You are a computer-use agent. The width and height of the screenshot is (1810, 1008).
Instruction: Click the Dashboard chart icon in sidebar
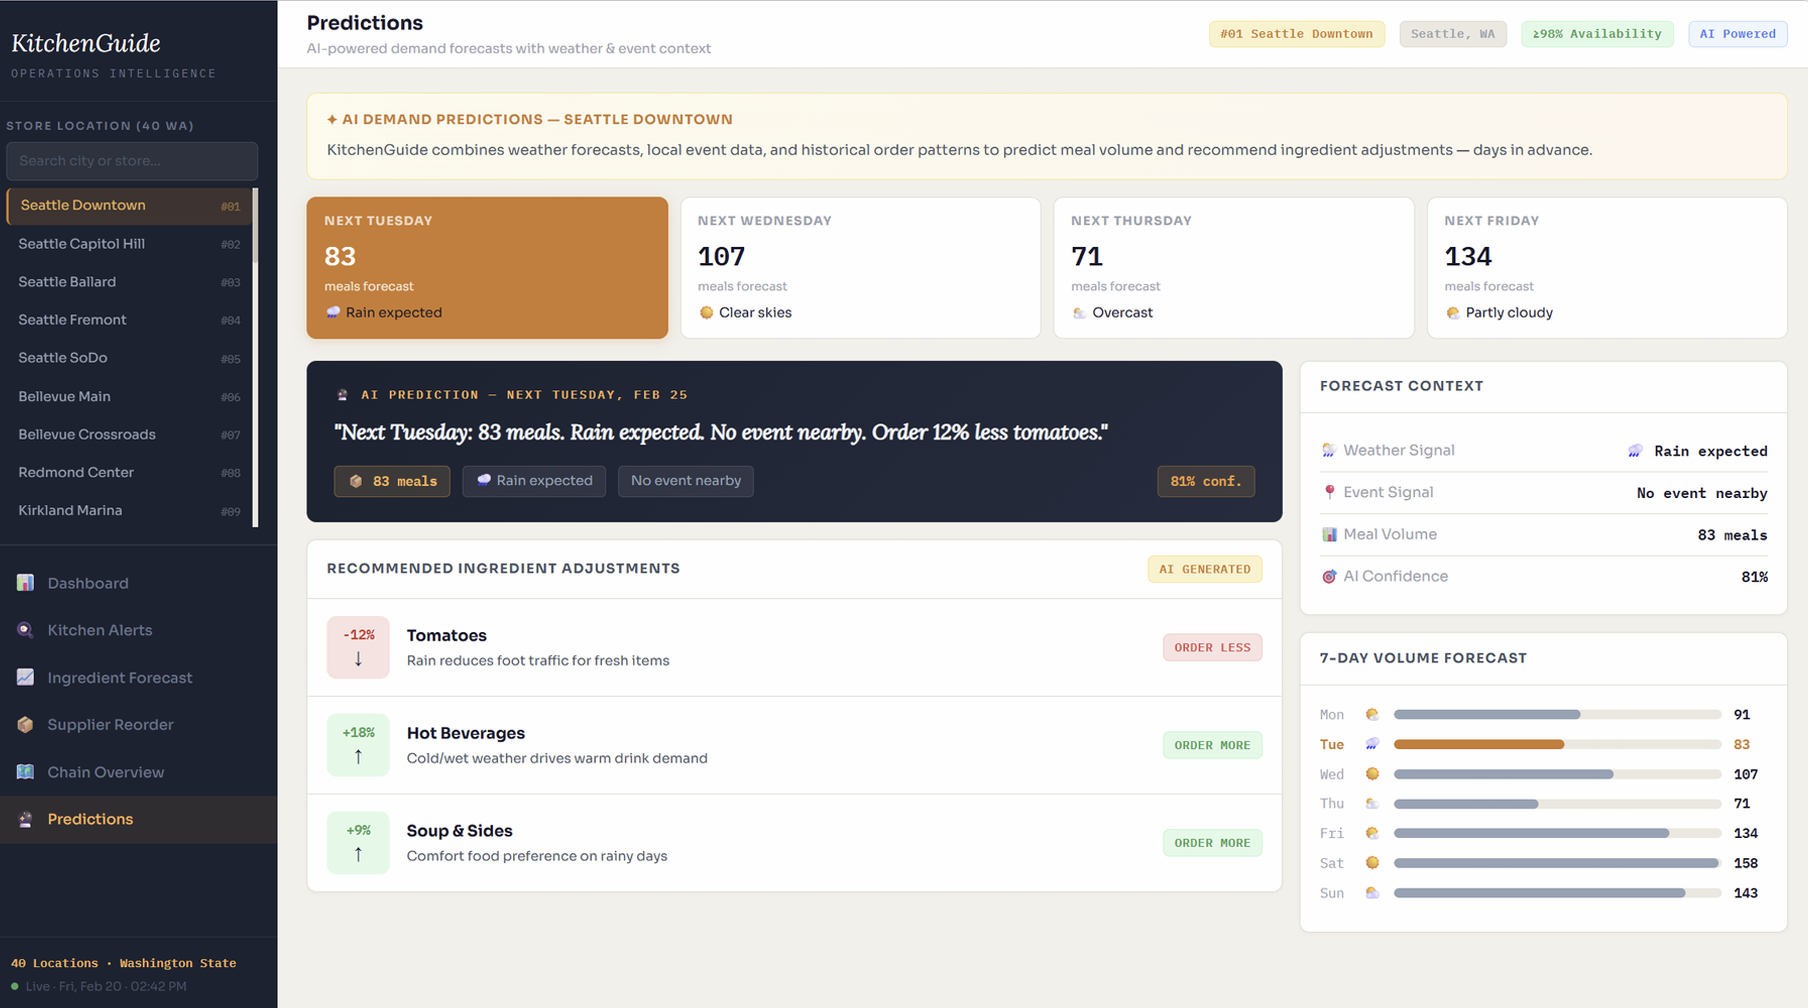[x=25, y=583]
